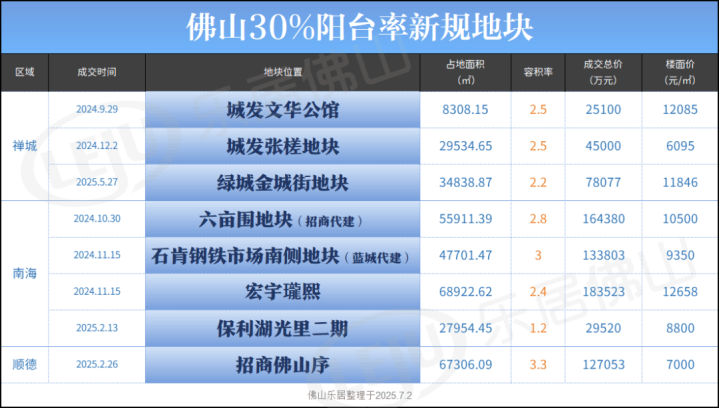Click the date 2025.2.26
Viewport: 719px width, 408px height.
click(x=97, y=364)
